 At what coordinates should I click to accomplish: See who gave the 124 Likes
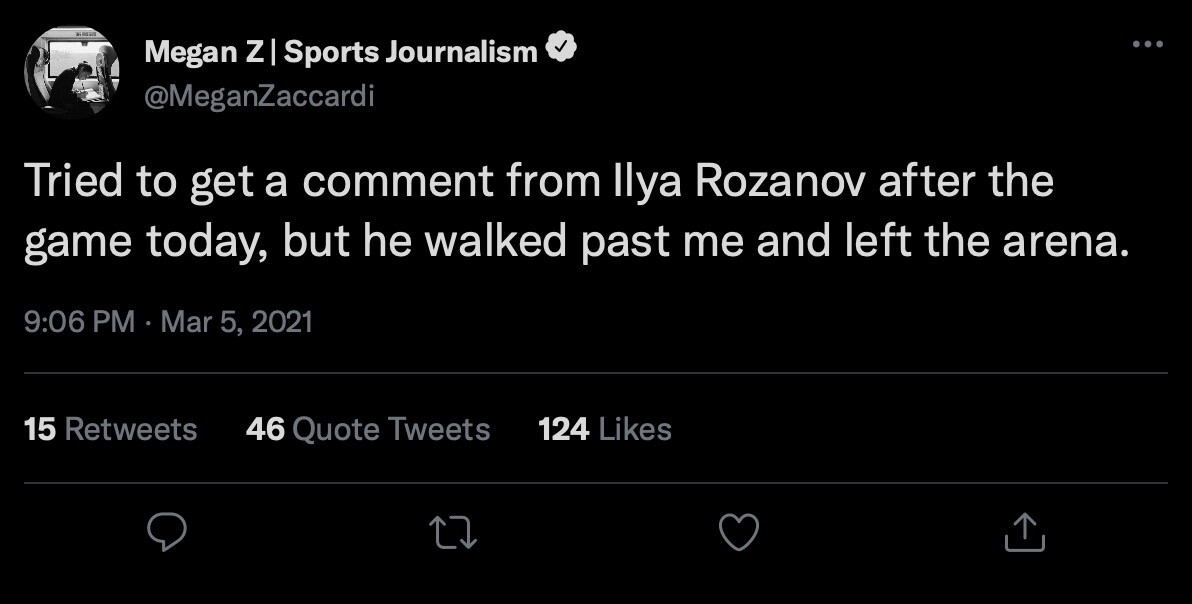pyautogui.click(x=604, y=429)
